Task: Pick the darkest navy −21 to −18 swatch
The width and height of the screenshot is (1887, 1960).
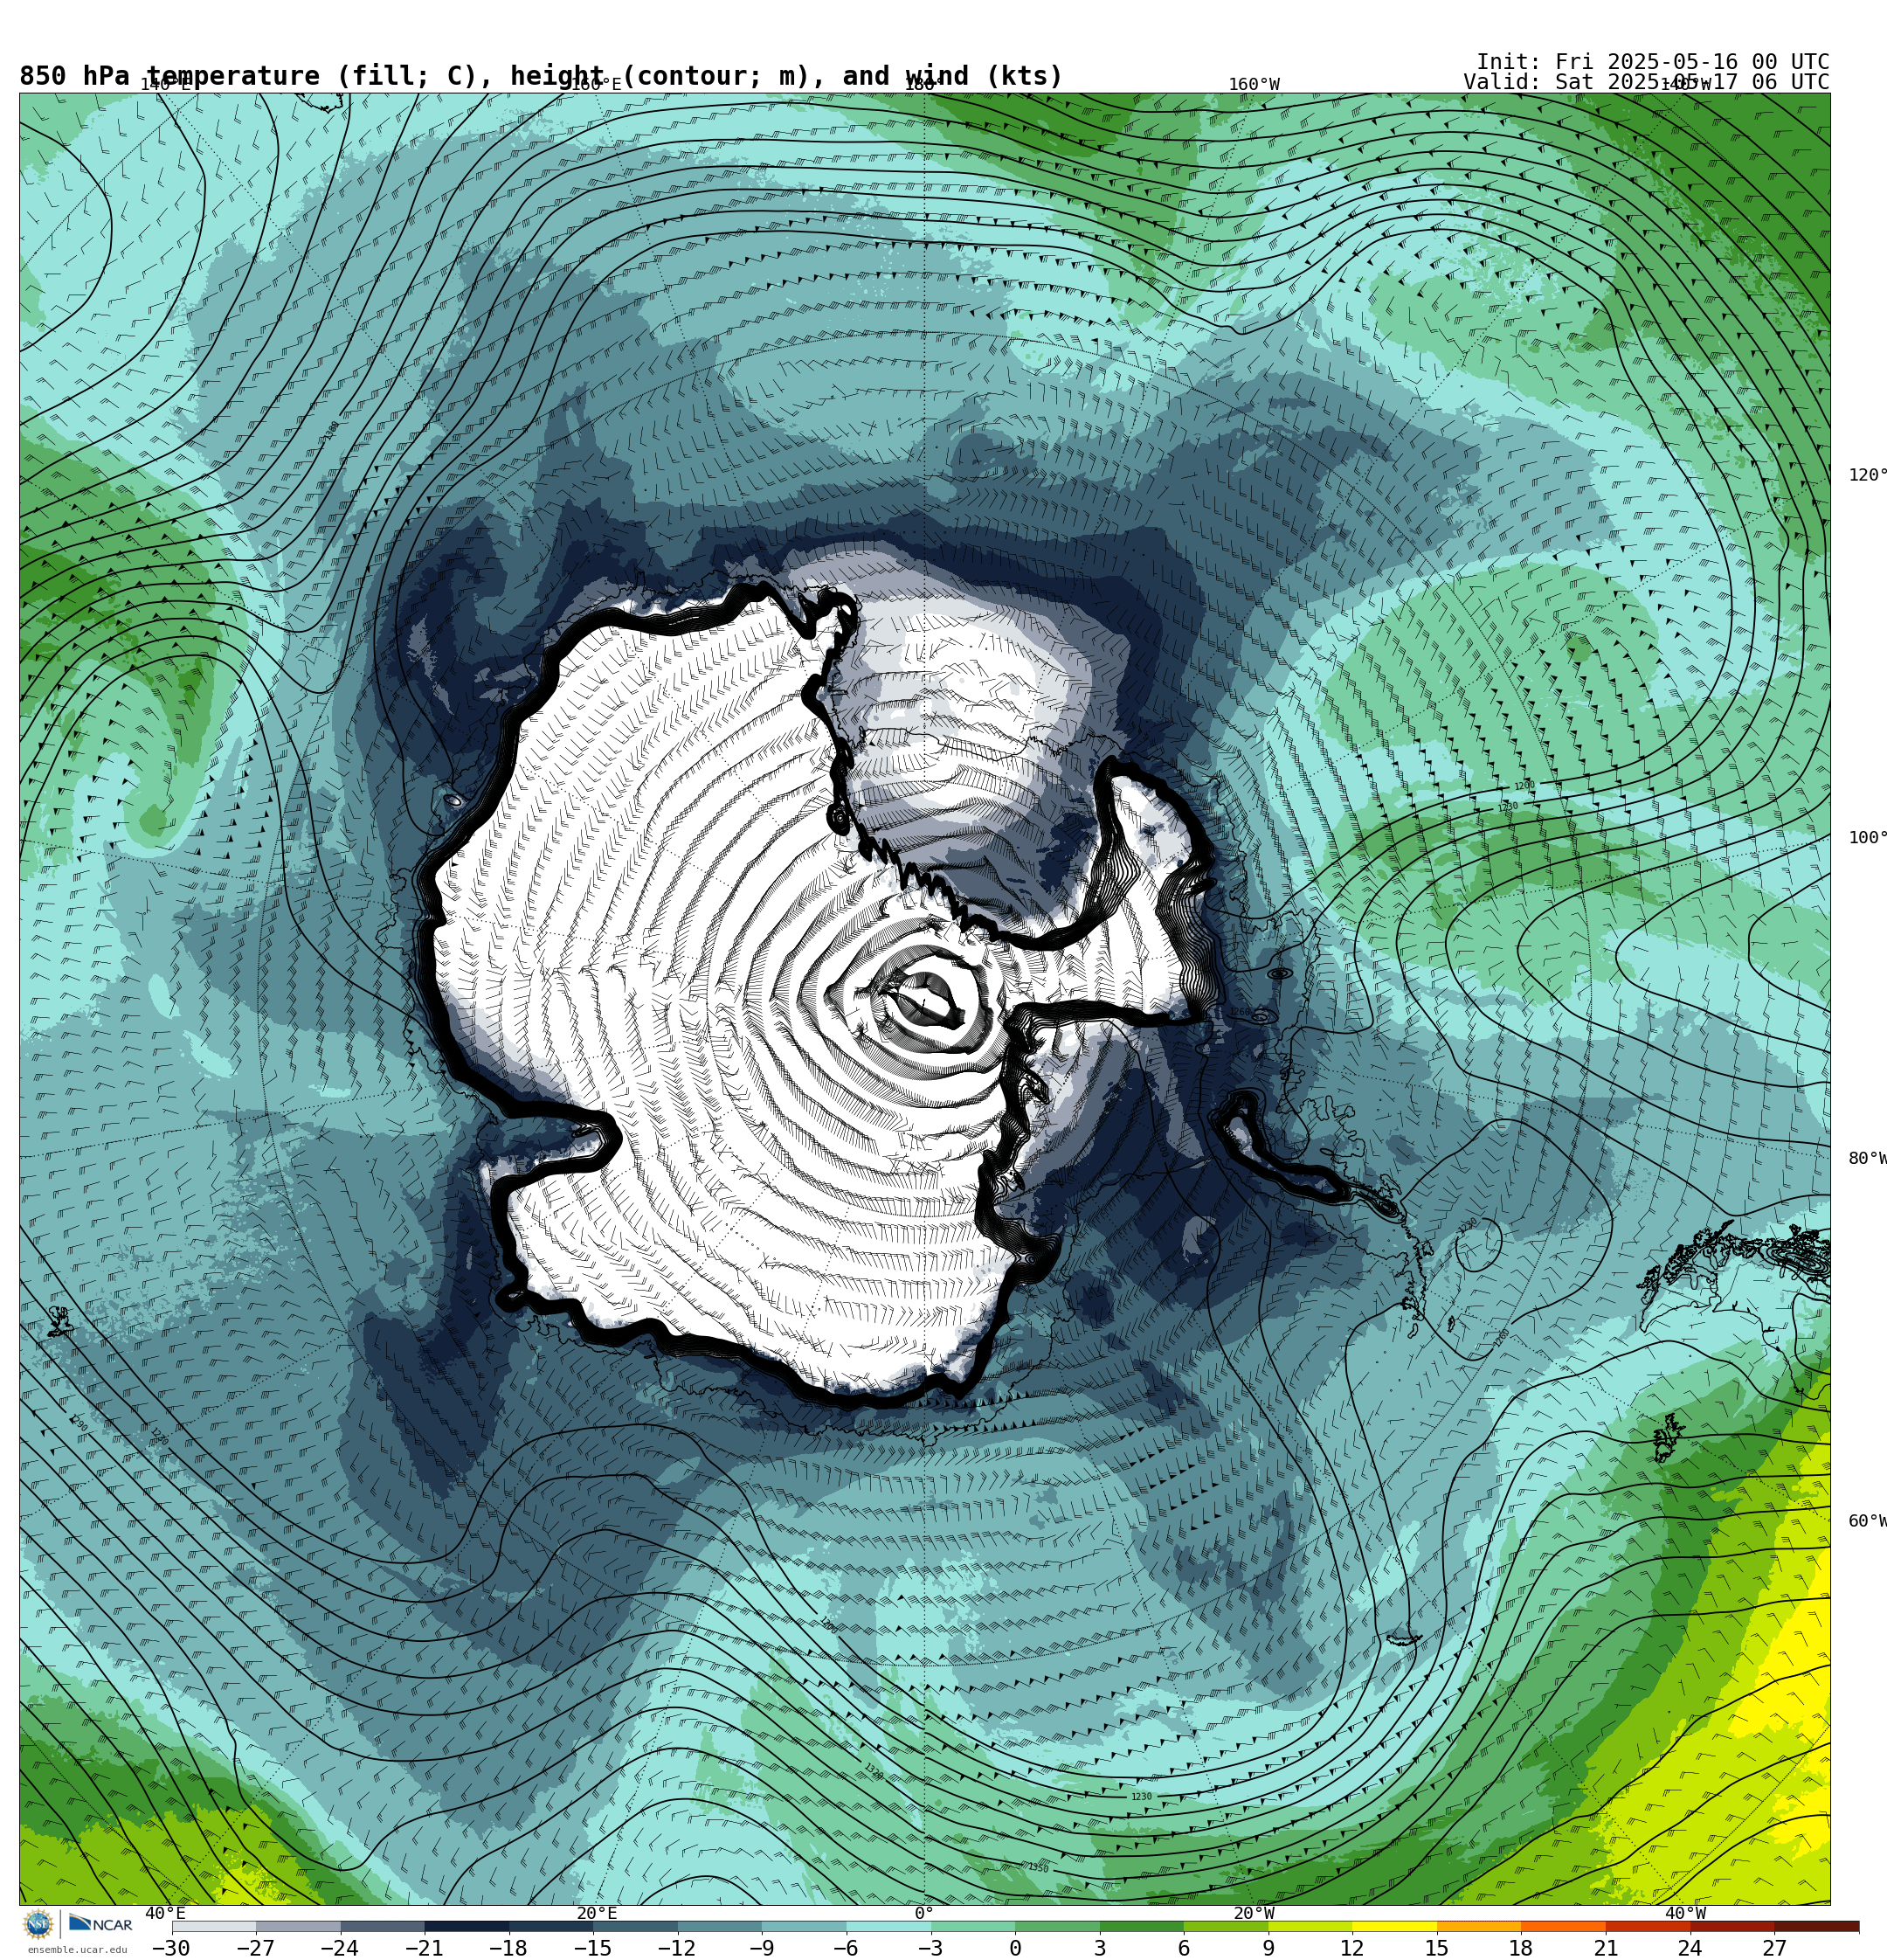Action: point(467,1926)
